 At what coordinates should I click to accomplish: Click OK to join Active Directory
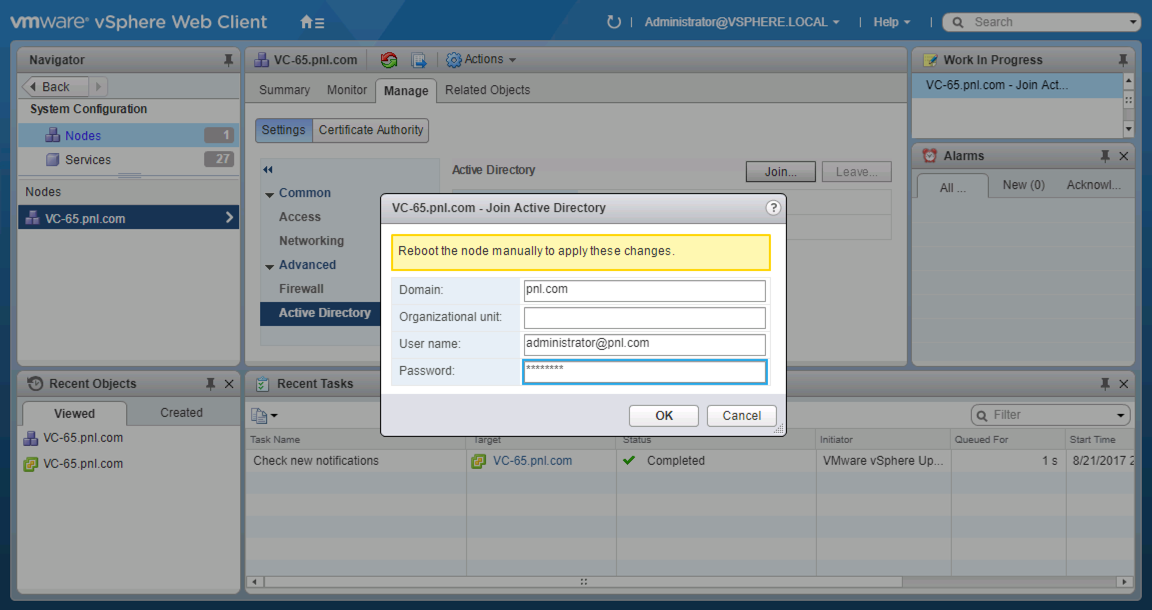pyautogui.click(x=663, y=416)
